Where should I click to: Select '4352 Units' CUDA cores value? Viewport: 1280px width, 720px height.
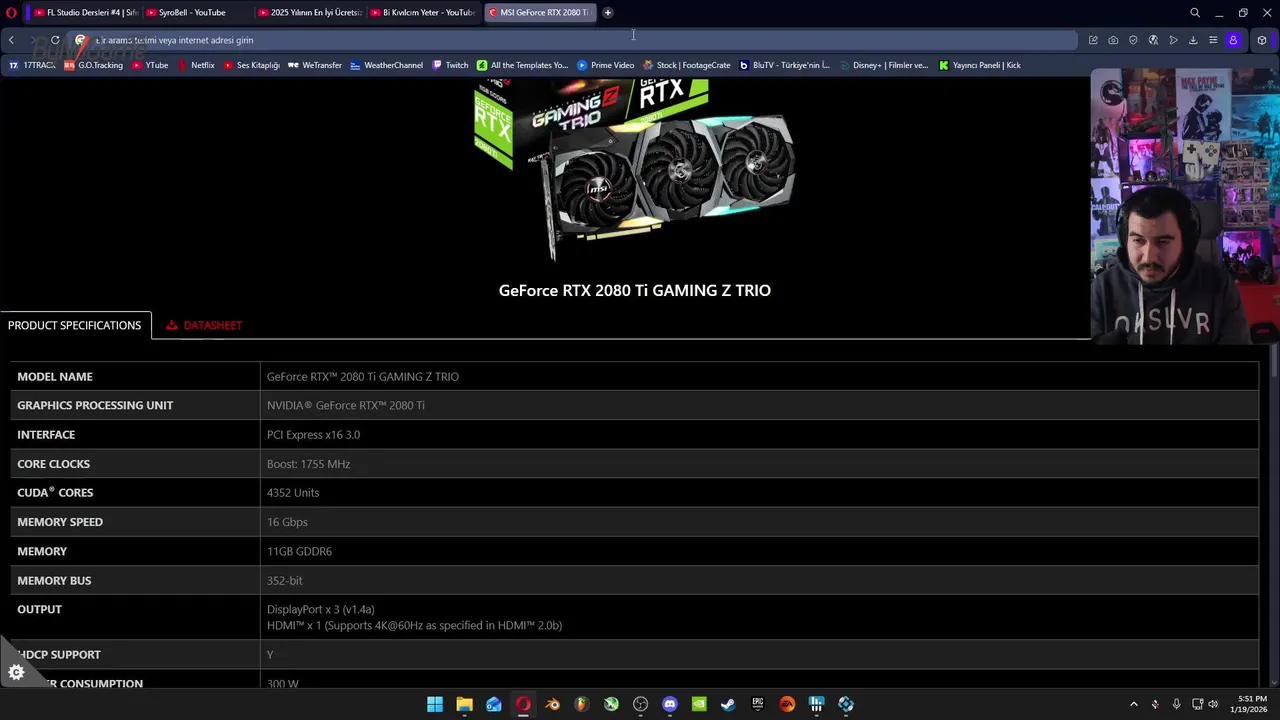293,493
